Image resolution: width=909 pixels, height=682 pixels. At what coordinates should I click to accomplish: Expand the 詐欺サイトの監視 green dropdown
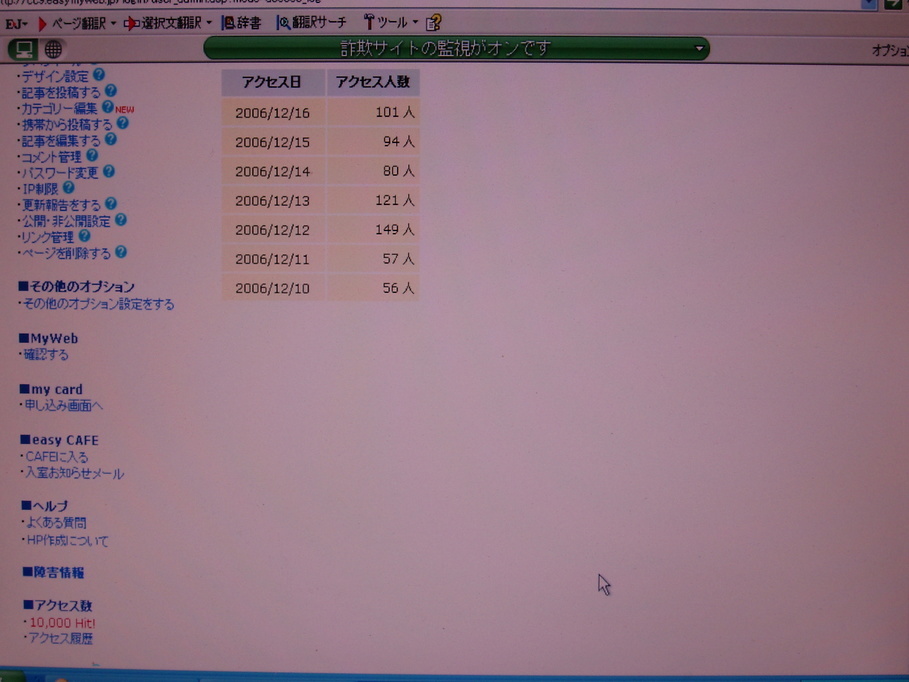pos(700,48)
